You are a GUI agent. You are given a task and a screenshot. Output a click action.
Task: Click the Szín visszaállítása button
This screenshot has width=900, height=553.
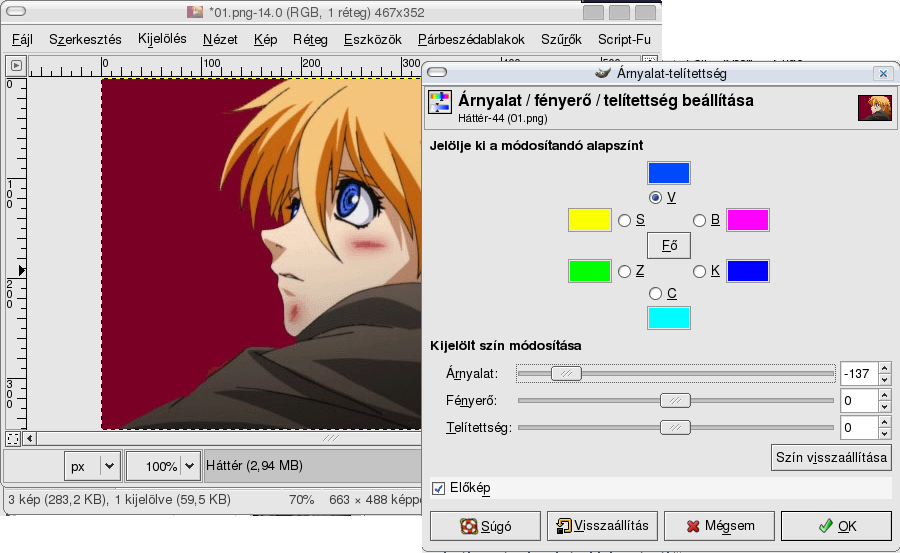(x=831, y=457)
